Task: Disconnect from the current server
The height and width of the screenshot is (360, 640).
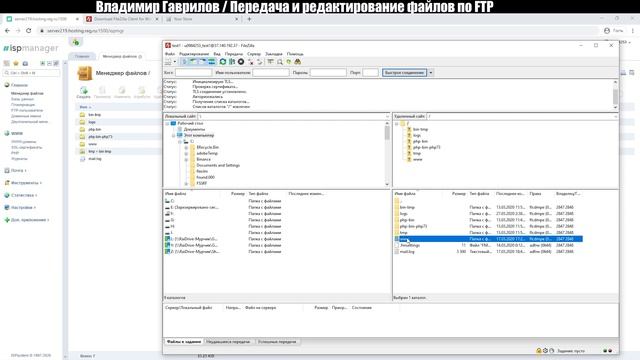Action: click(251, 62)
